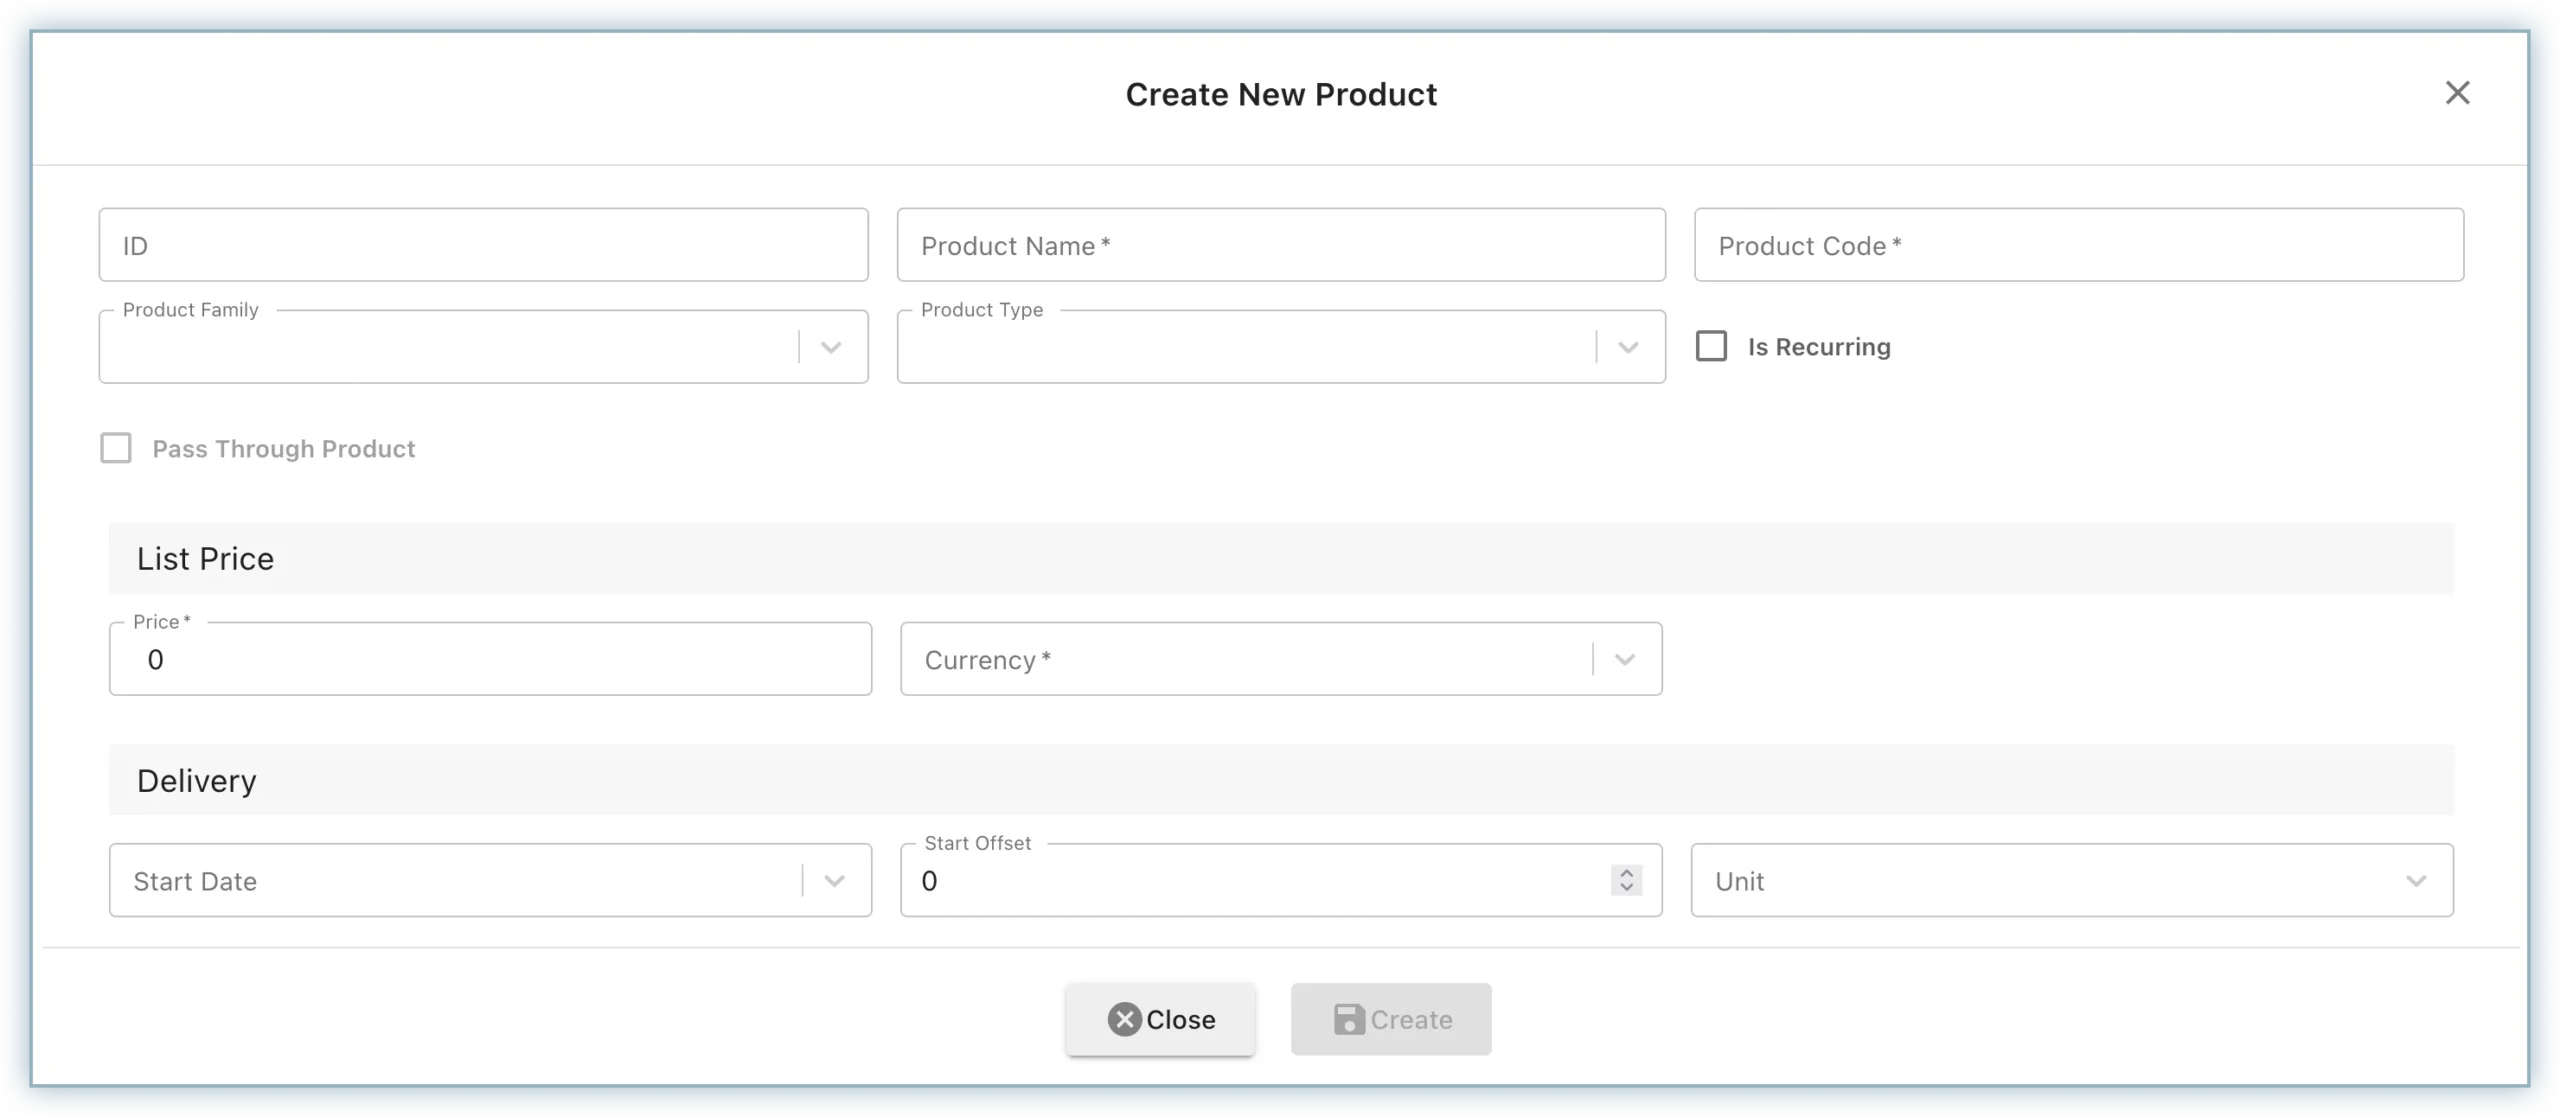
Task: Enable the Pass Through Product checkbox
Action: point(116,447)
